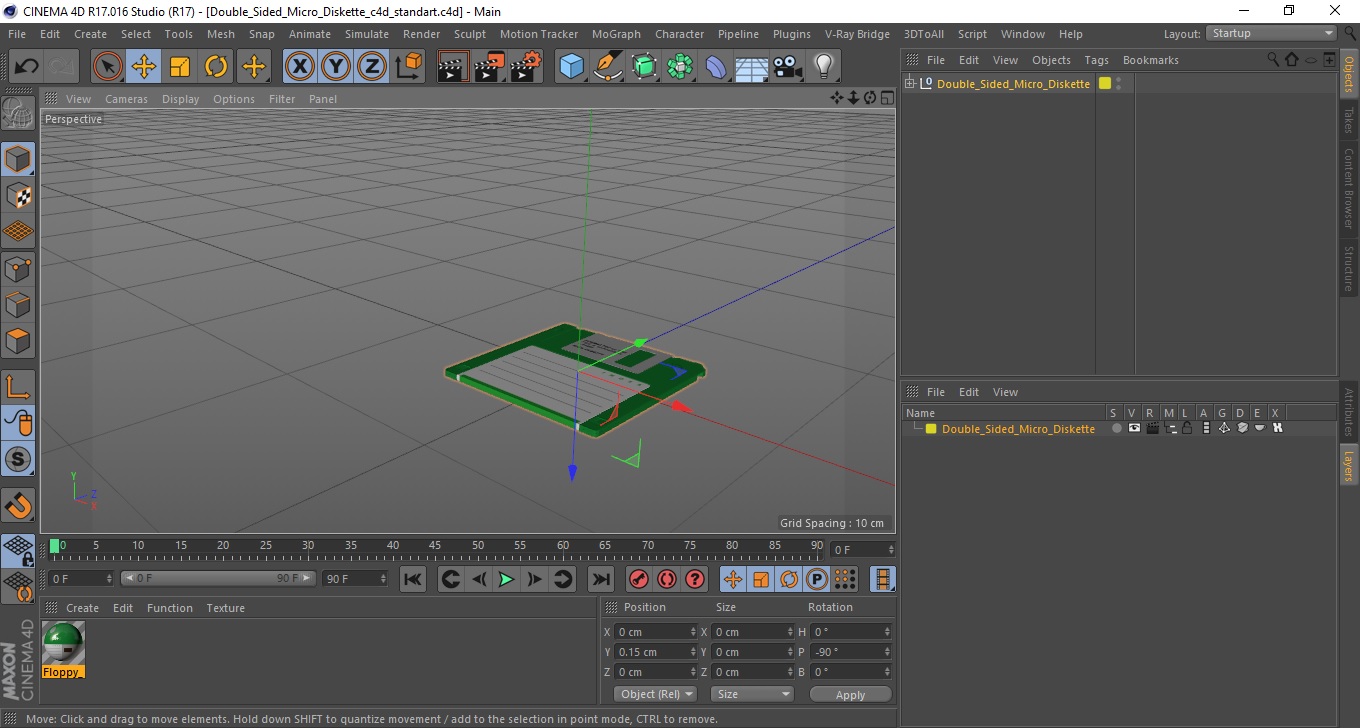Click stepper of end frame 90 F

pos(383,579)
